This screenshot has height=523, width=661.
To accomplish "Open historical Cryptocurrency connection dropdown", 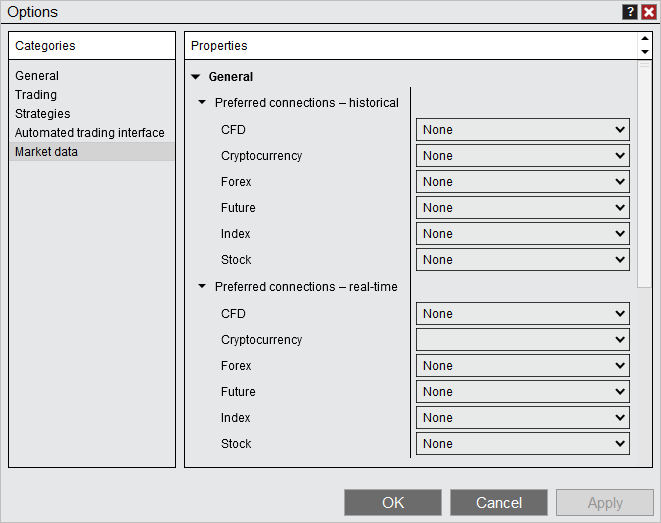I will click(522, 156).
